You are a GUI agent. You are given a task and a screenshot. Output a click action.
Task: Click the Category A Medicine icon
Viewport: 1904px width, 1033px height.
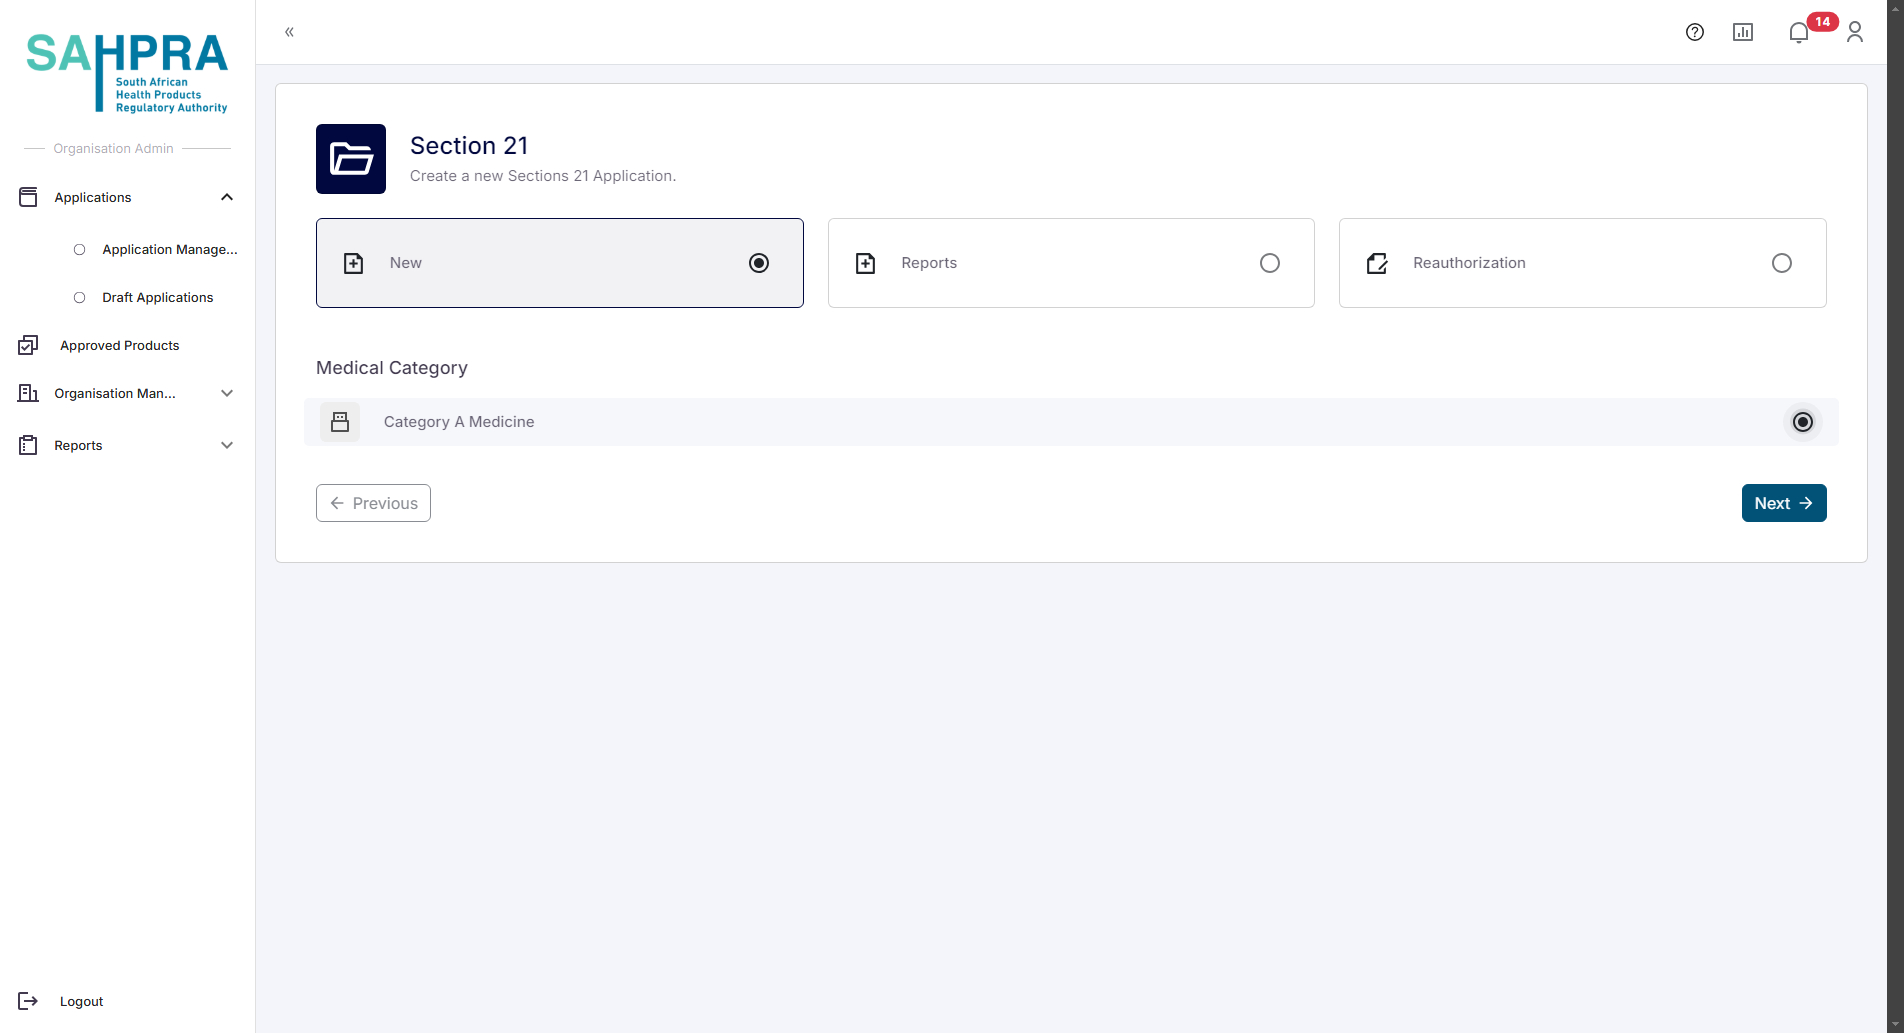[x=340, y=422]
